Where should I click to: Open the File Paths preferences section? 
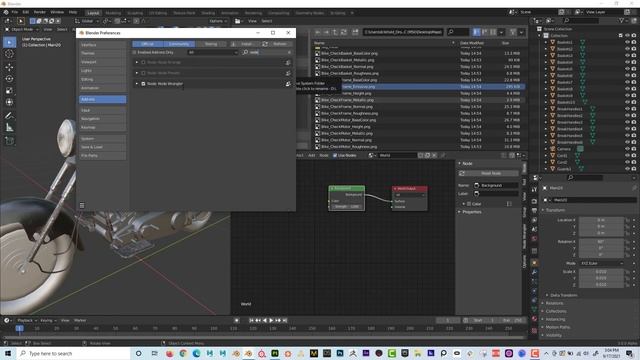click(102, 156)
